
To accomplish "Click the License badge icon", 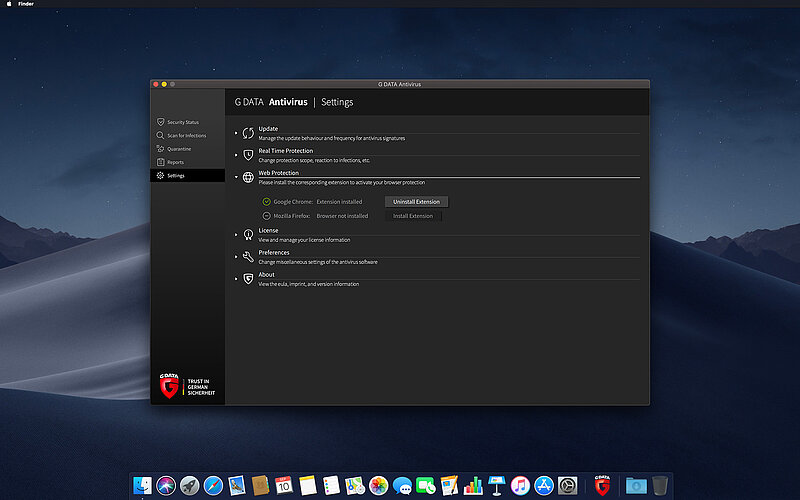I will point(248,234).
